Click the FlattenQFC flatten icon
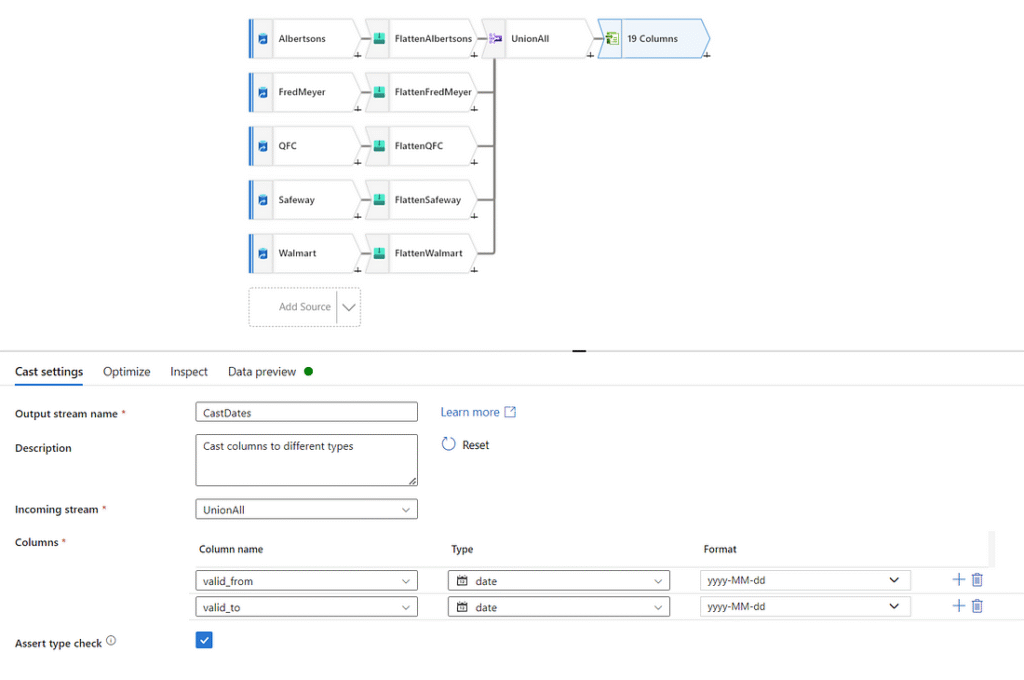 coord(379,146)
